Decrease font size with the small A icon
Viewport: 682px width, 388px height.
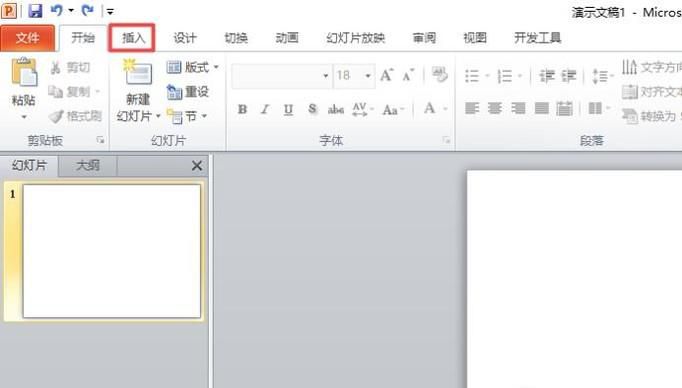tap(408, 76)
